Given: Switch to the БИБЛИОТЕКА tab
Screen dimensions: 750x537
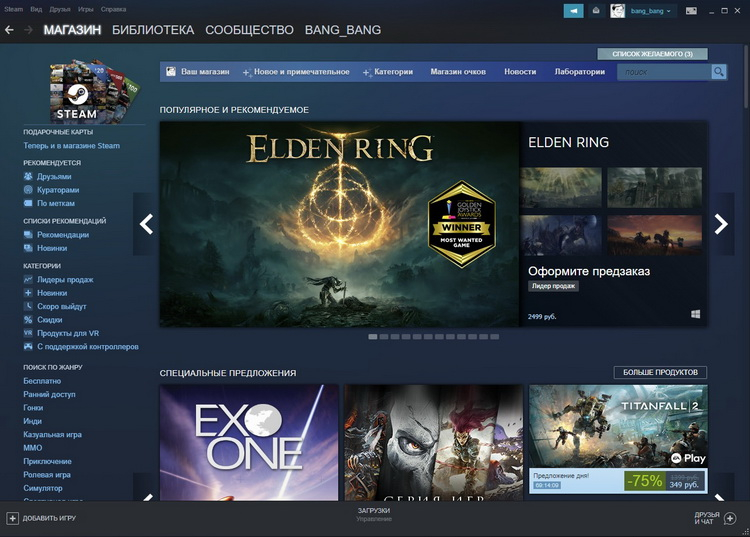Looking at the screenshot, I should pos(153,30).
